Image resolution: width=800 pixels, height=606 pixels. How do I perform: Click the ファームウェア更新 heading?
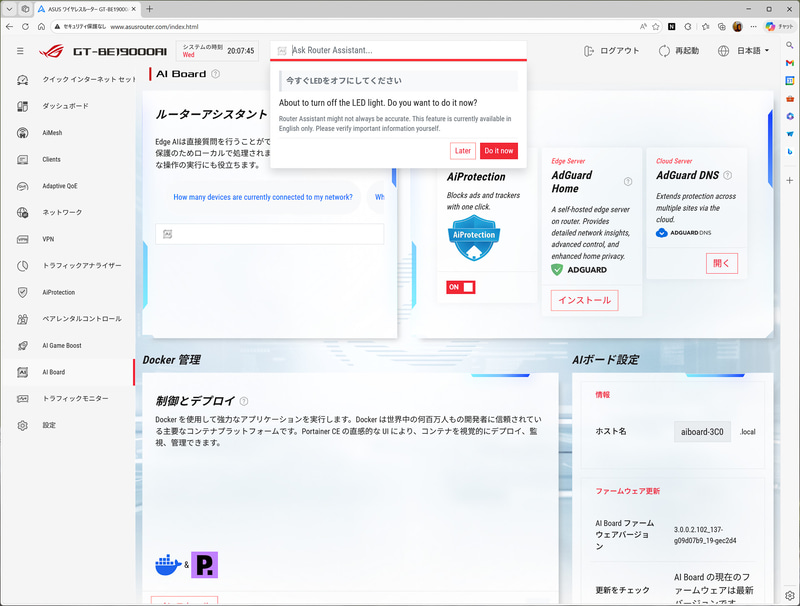(x=628, y=491)
